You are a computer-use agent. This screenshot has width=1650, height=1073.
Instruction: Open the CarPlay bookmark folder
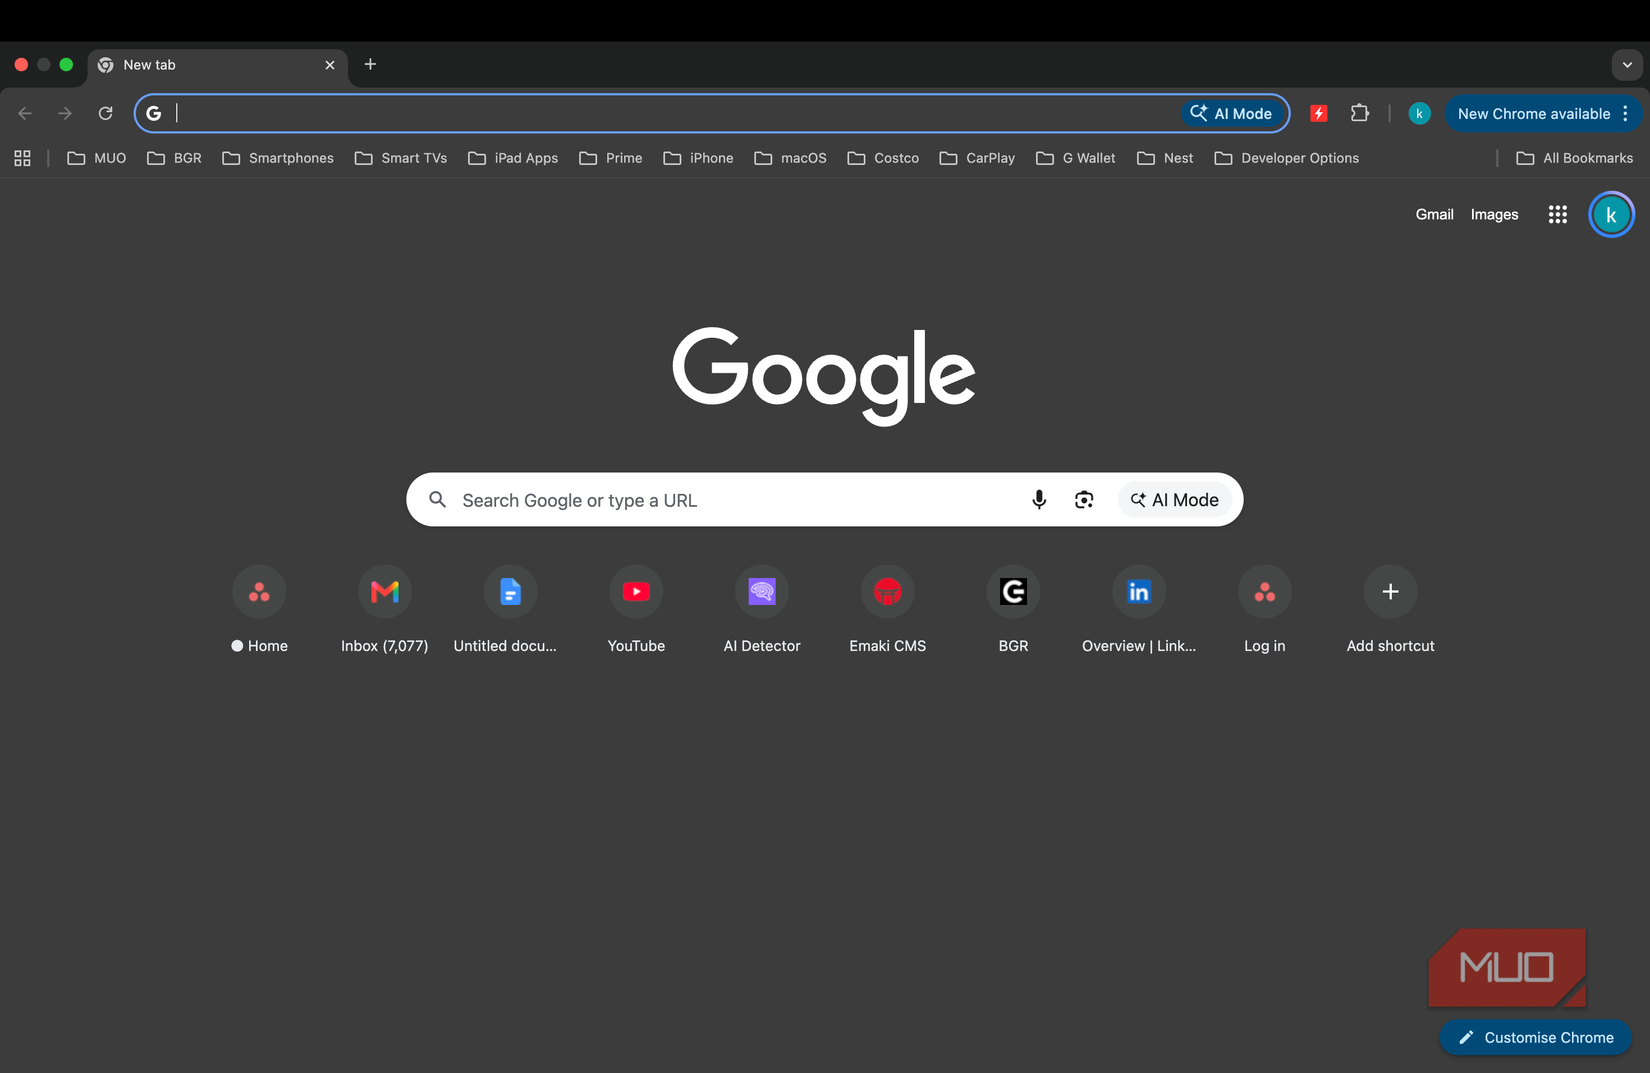pos(977,158)
